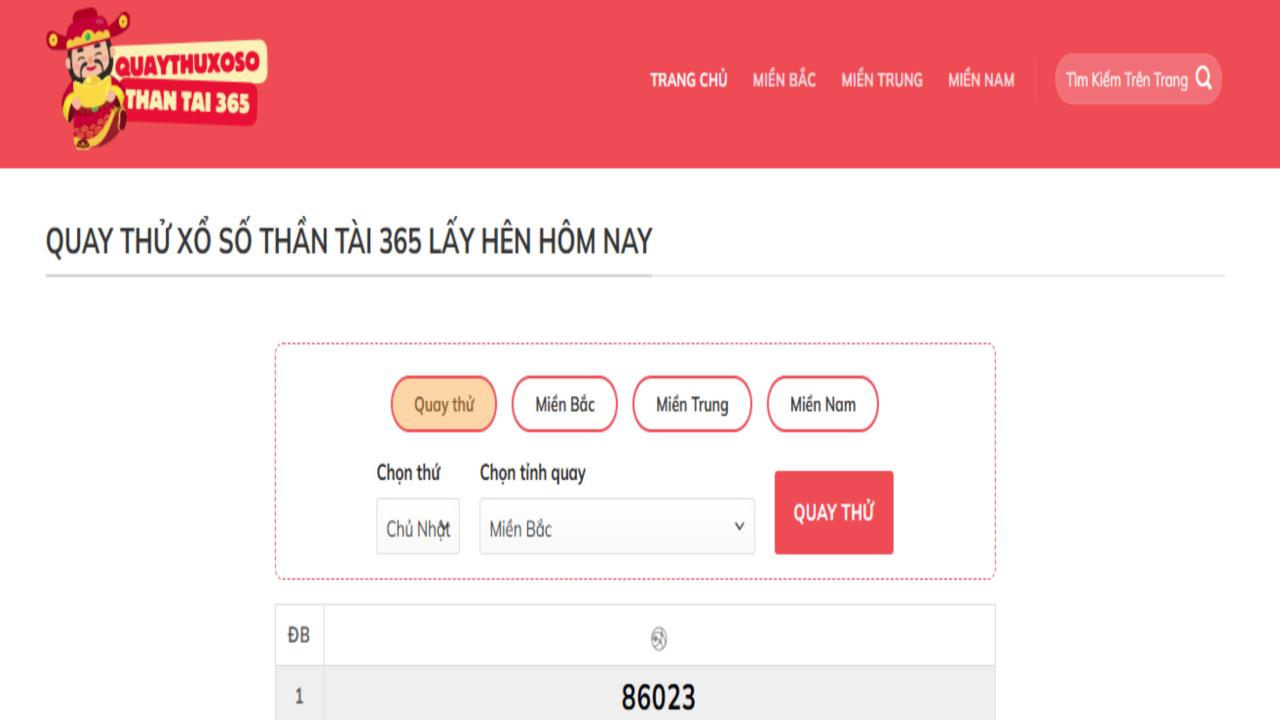Click the Than Tai 365 mascot logo

coord(155,81)
